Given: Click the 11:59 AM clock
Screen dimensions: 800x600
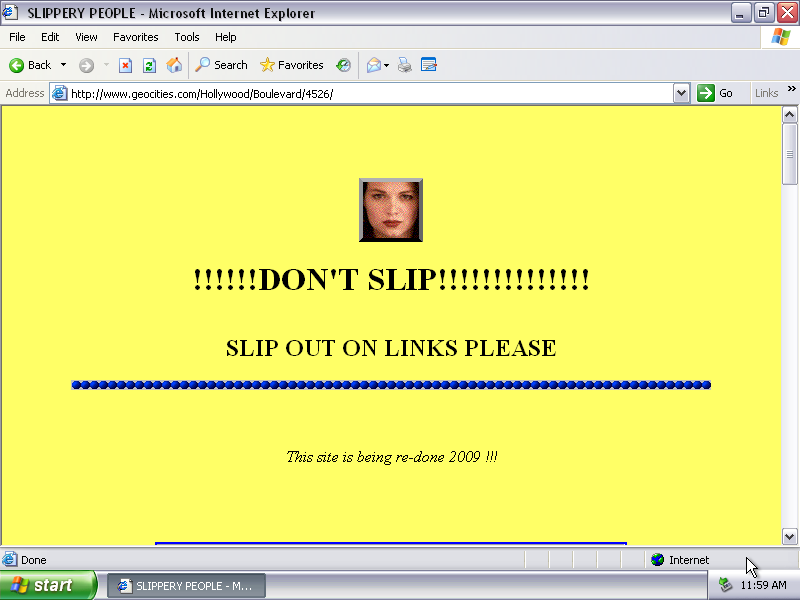Looking at the screenshot, I should 763,585.
